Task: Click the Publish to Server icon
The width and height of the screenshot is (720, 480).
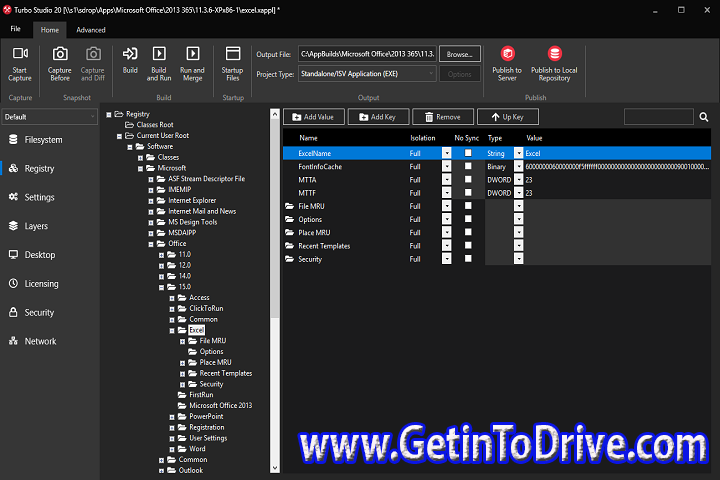Action: click(x=507, y=54)
